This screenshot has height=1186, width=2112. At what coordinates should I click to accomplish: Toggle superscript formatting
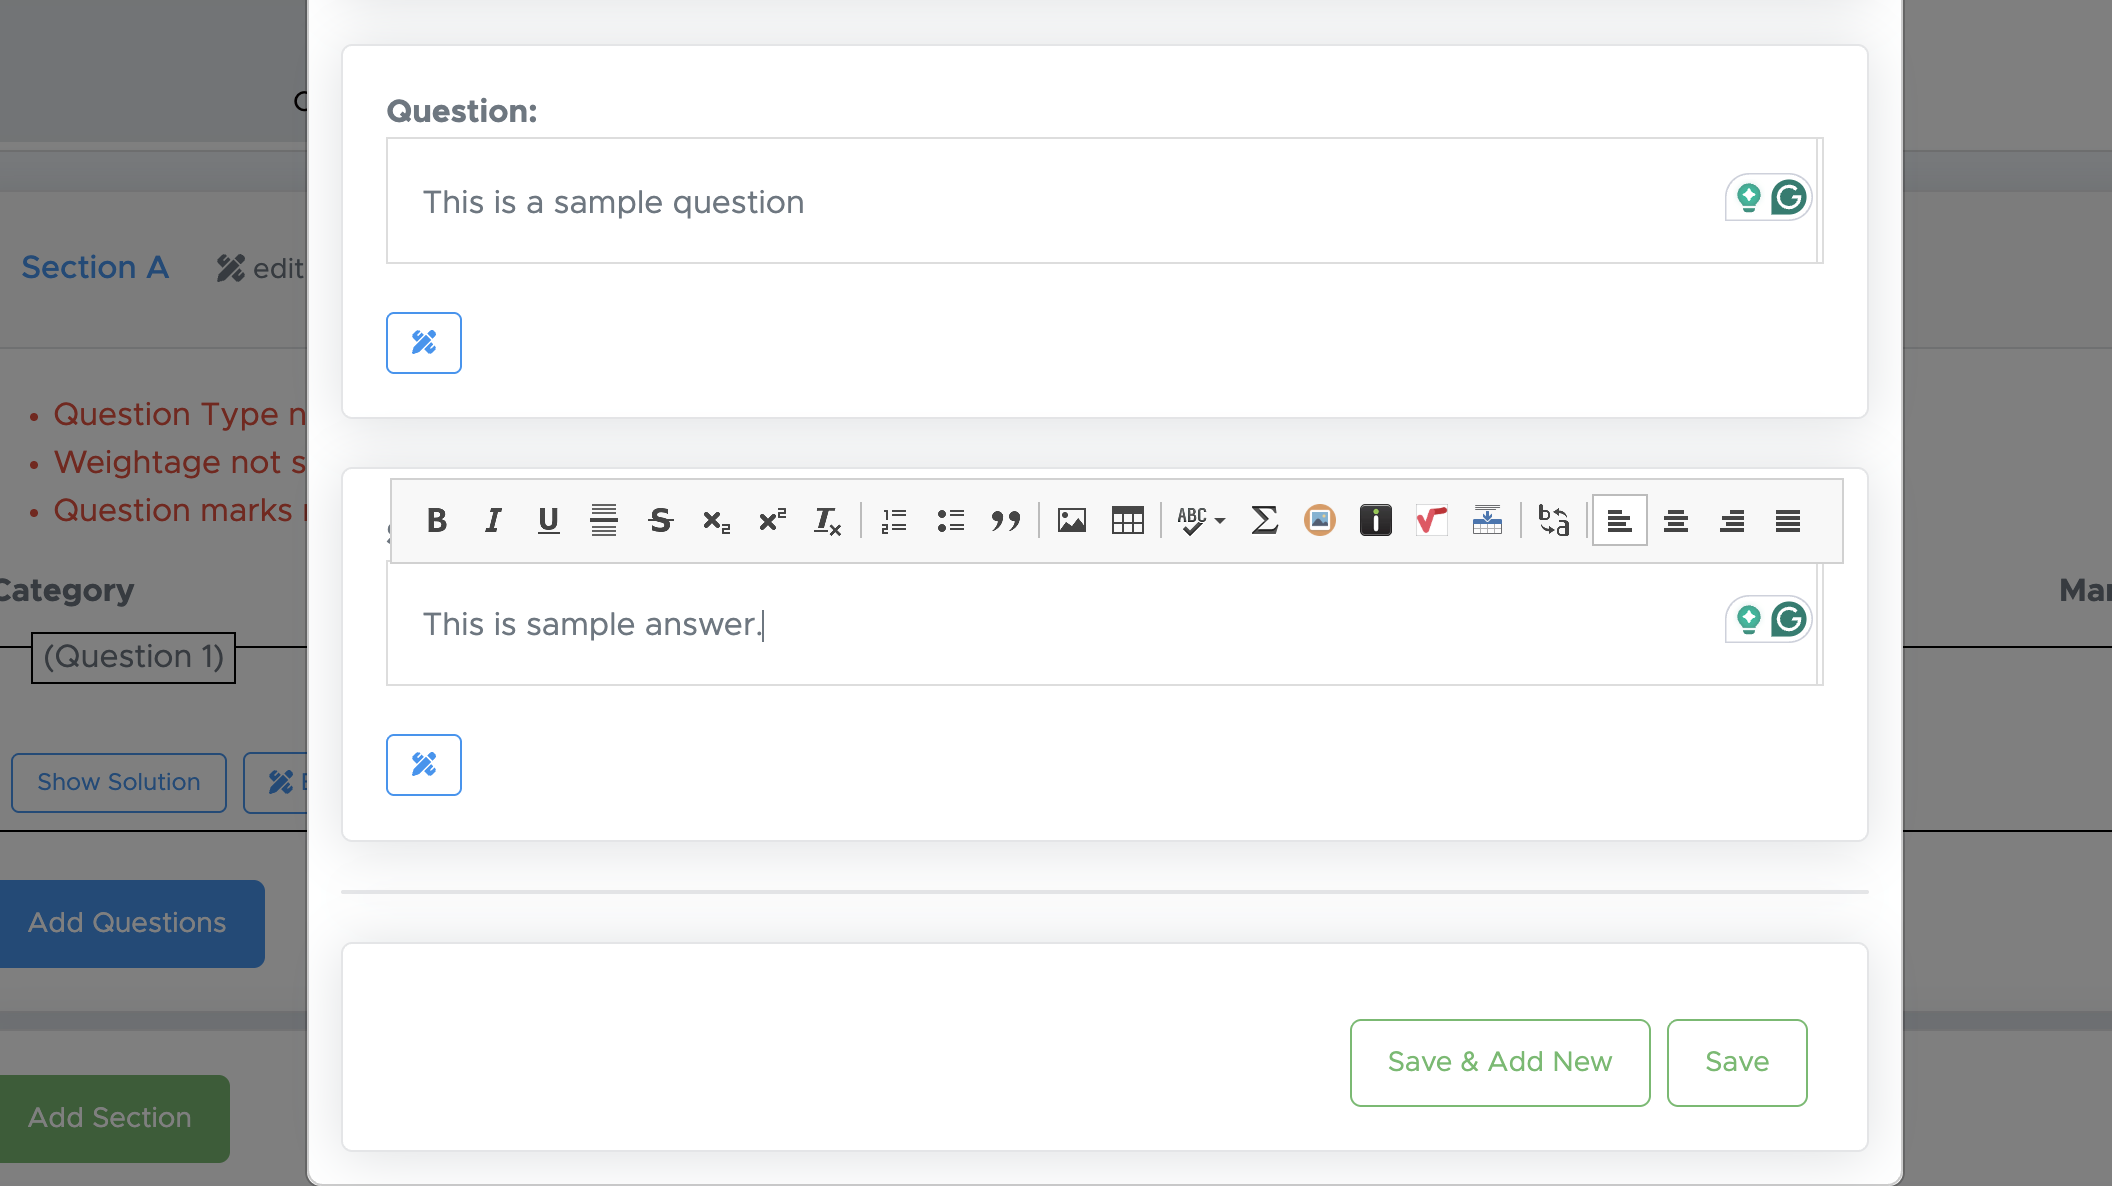pos(772,521)
